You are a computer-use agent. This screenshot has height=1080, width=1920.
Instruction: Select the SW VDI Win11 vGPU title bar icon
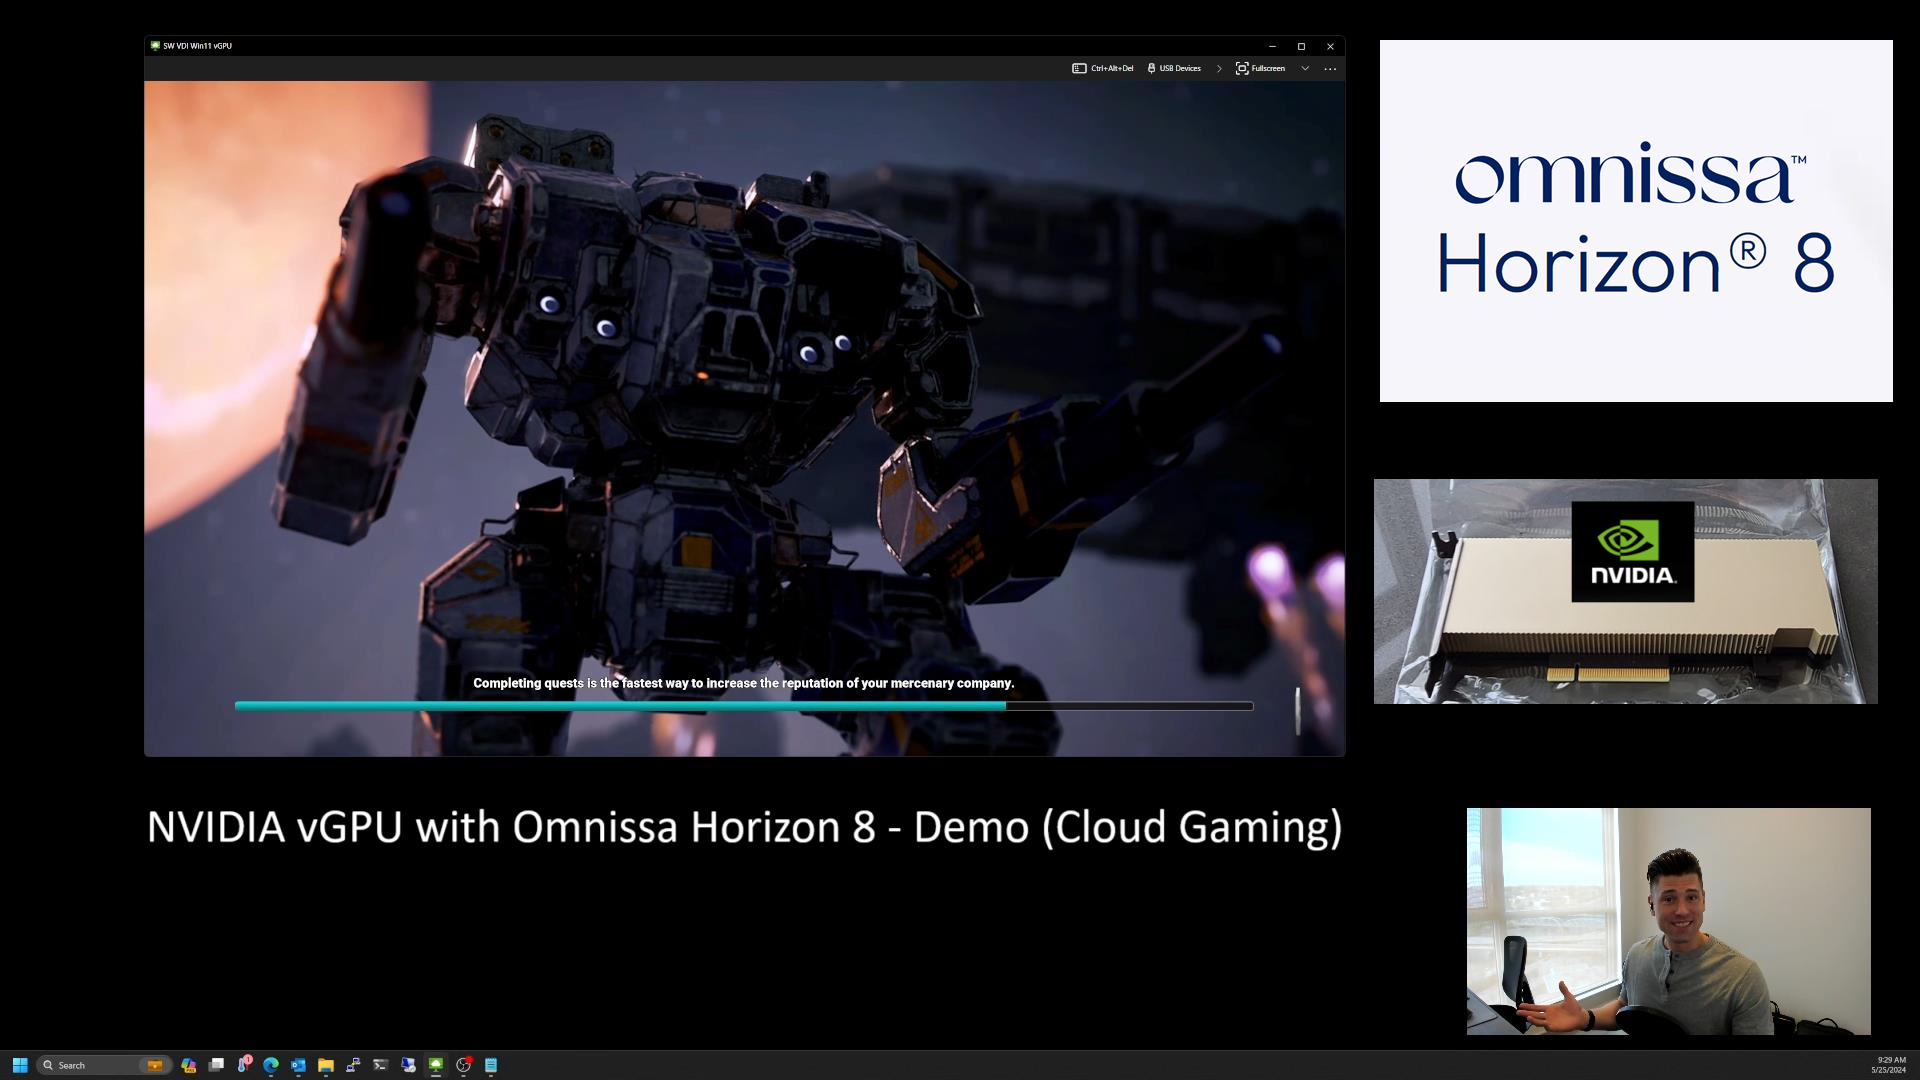[x=156, y=45]
